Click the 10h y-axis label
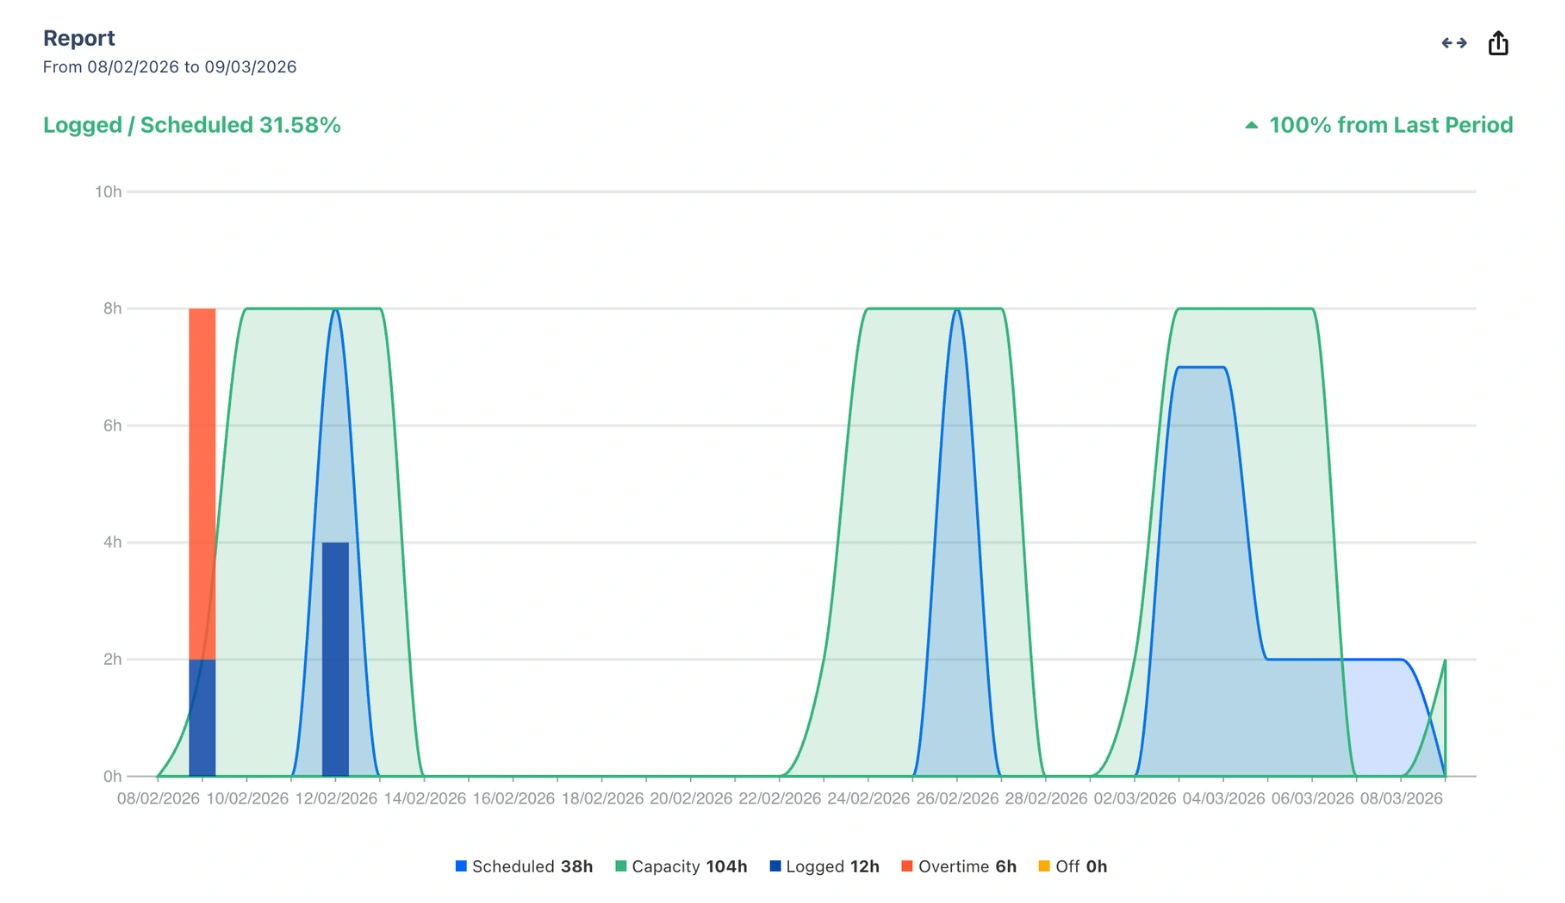The height and width of the screenshot is (903, 1565). [x=108, y=191]
